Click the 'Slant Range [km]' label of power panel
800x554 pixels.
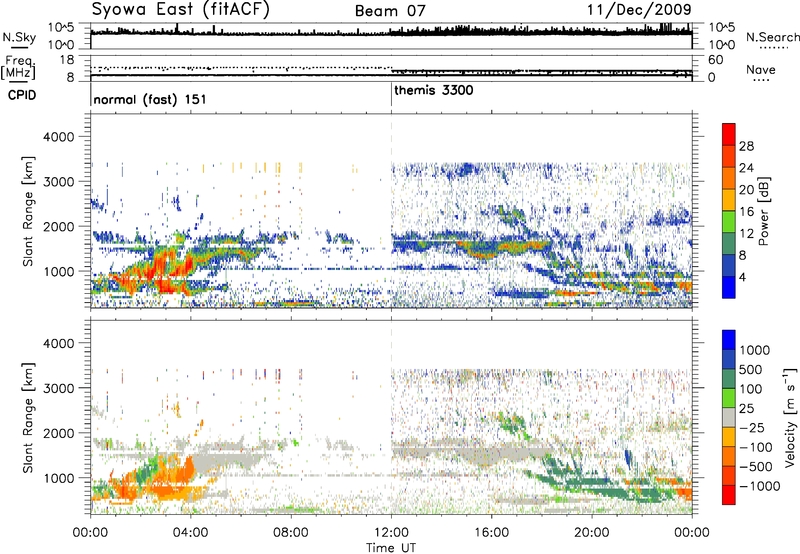[x=28, y=212]
